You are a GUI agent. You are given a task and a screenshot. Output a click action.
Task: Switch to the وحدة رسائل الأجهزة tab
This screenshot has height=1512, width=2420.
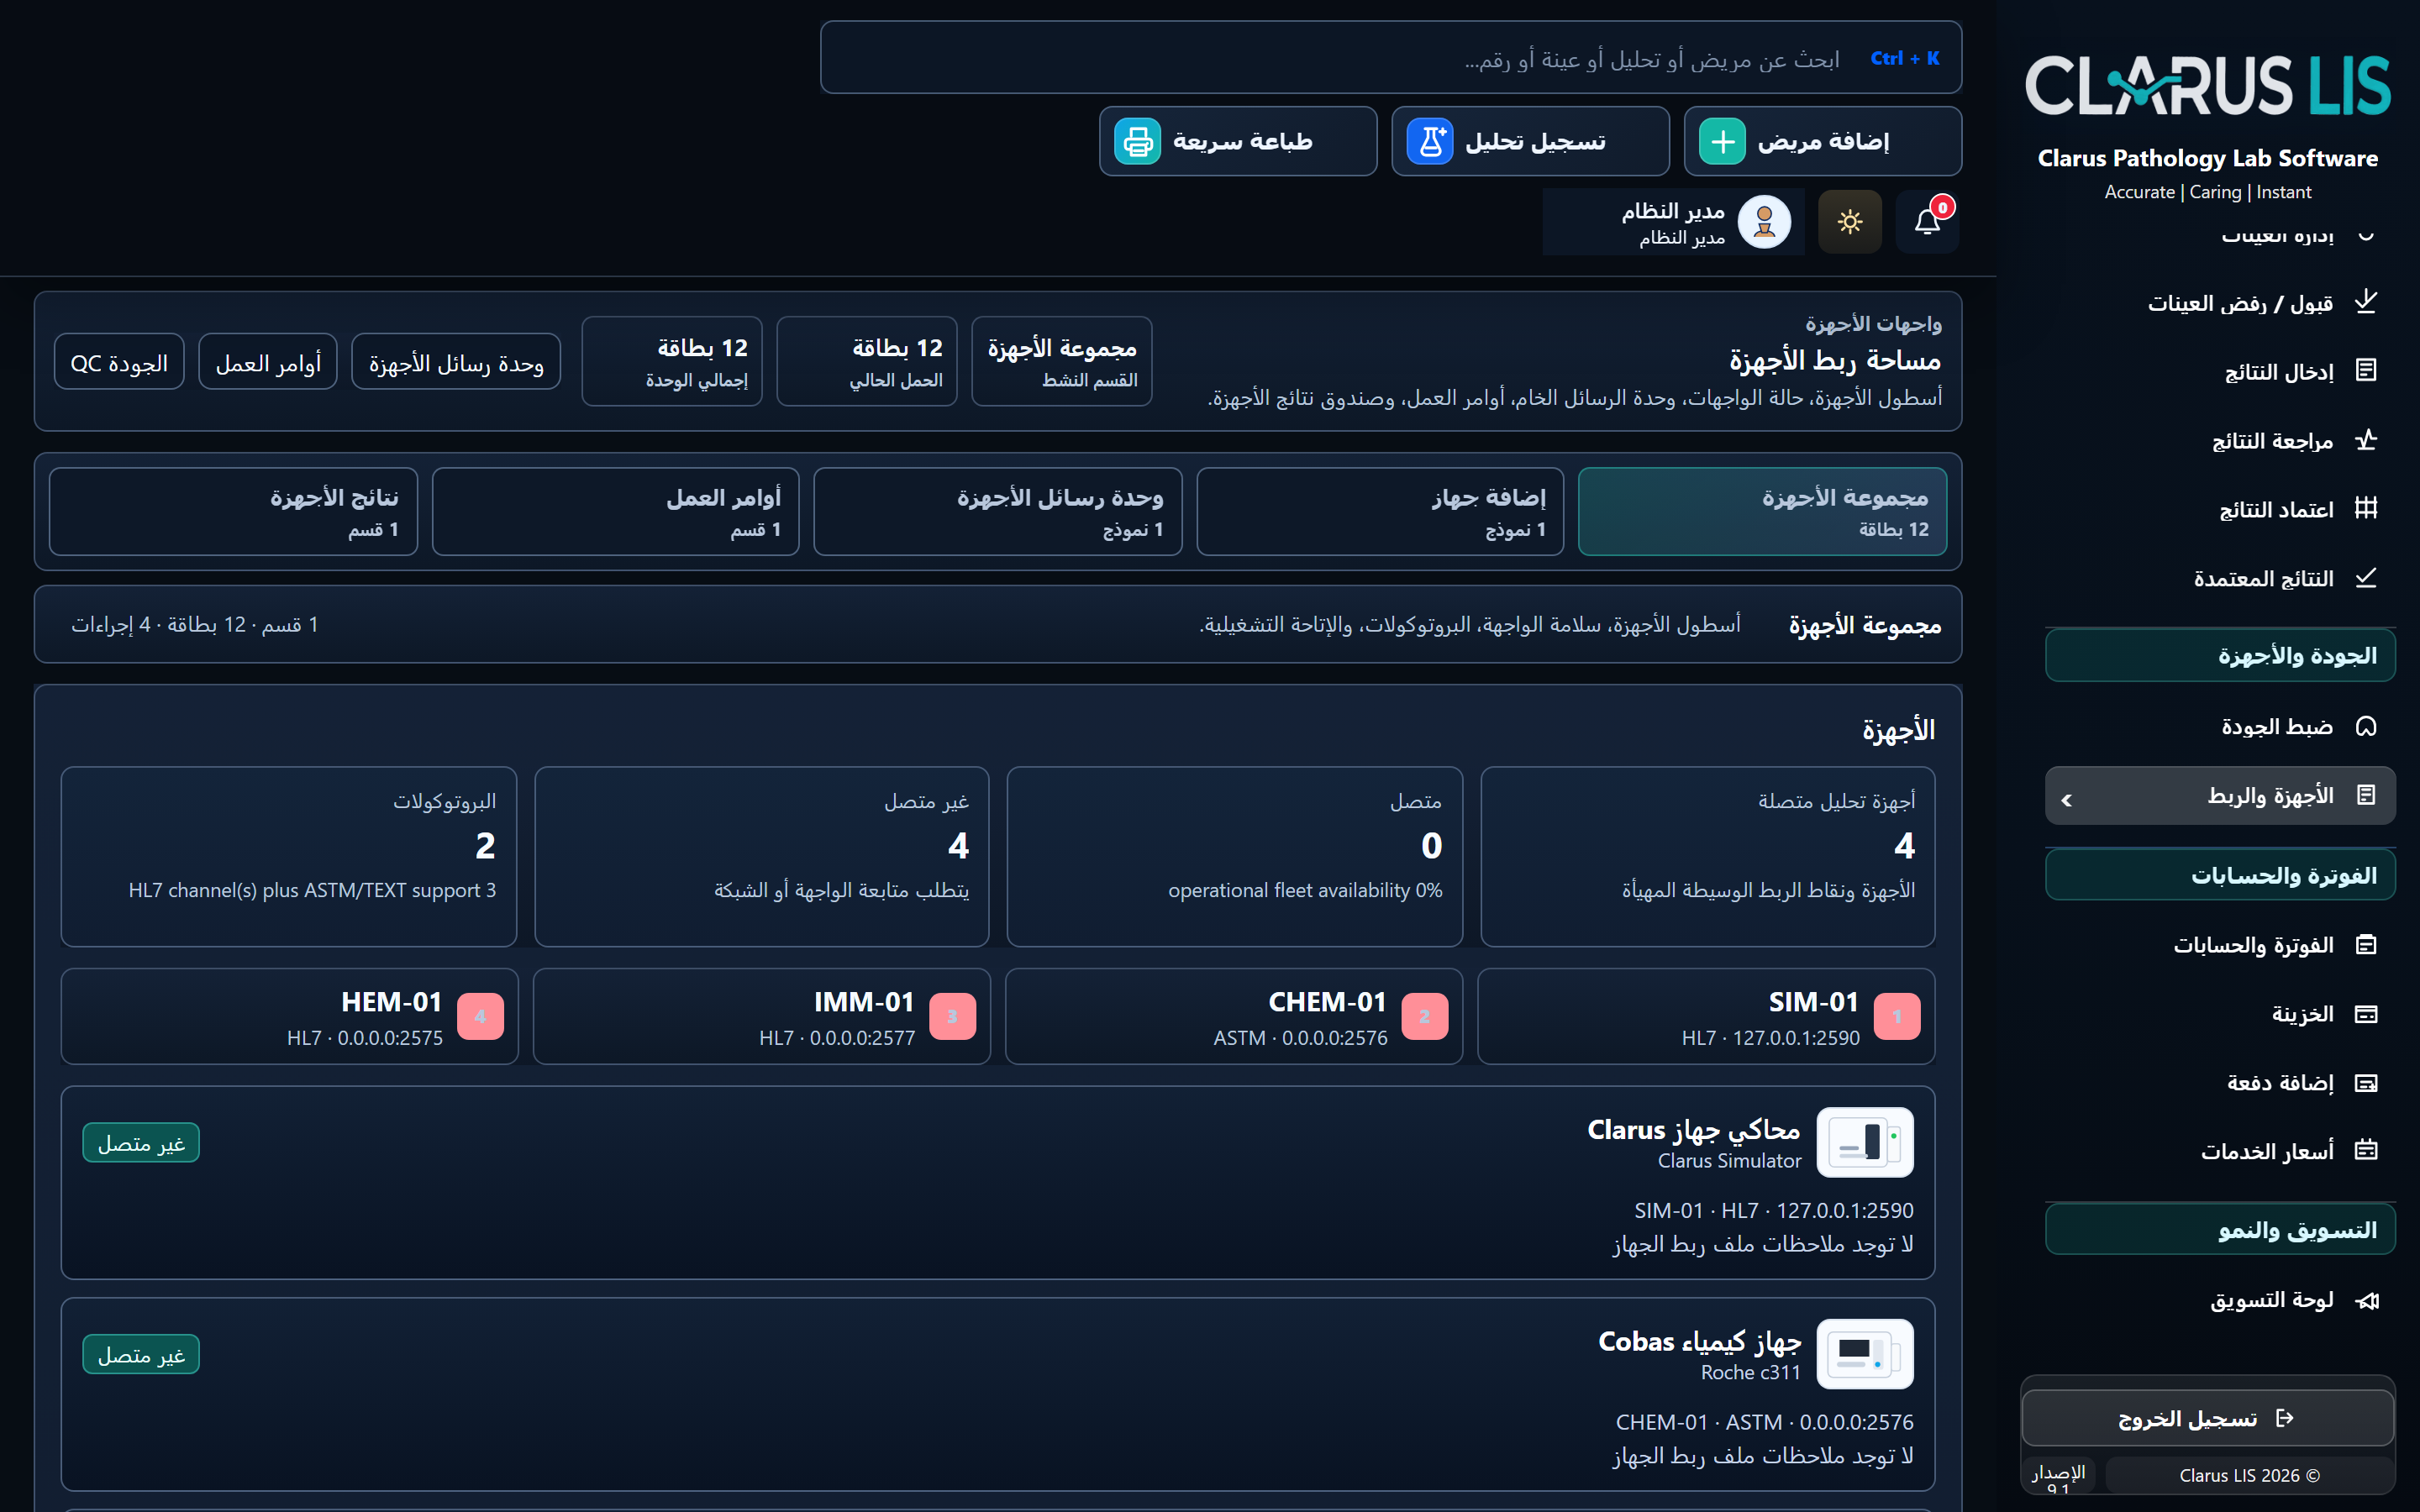click(x=998, y=512)
